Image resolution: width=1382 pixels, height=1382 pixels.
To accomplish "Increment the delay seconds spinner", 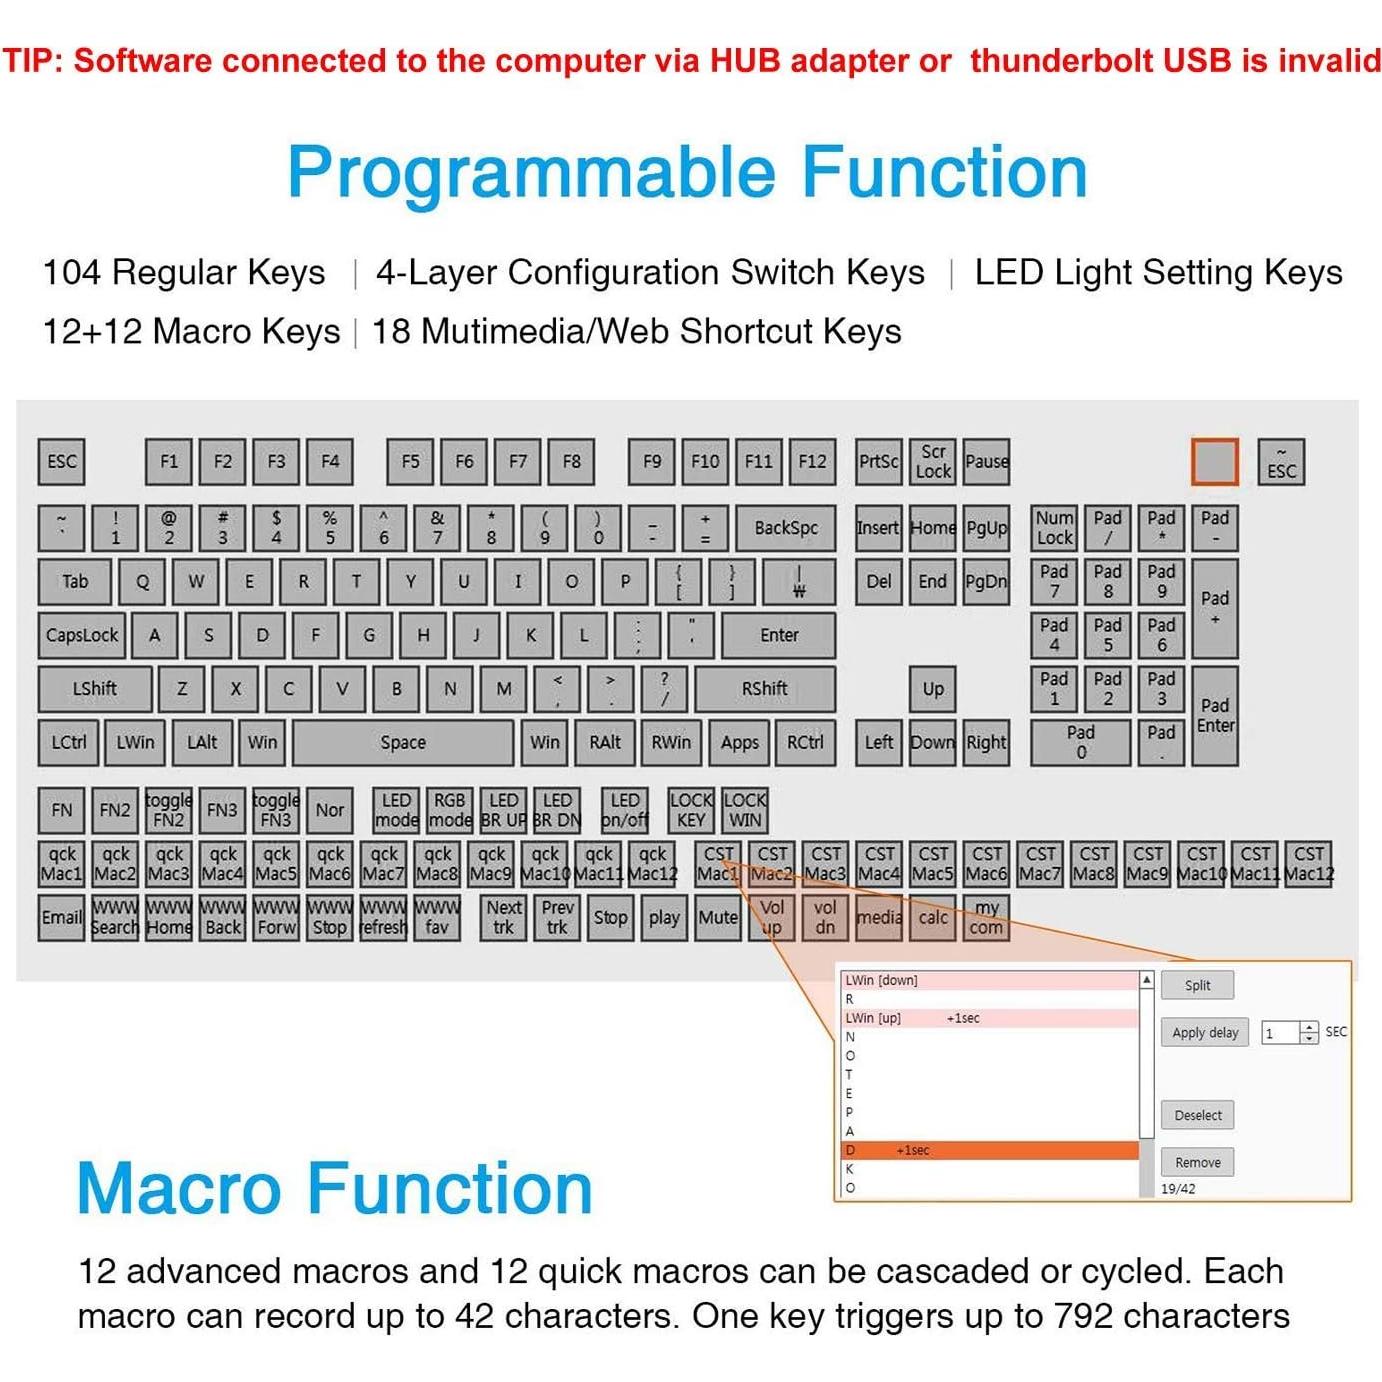I will click(x=1308, y=1026).
